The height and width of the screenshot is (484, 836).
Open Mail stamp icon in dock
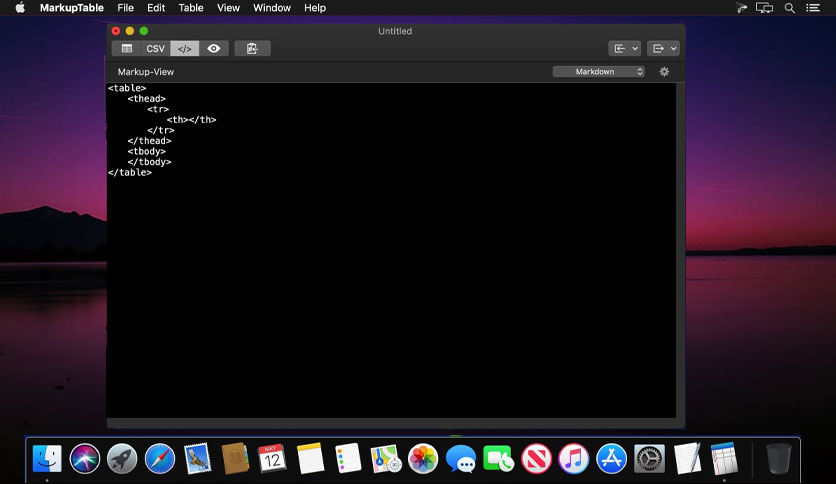(x=197, y=458)
